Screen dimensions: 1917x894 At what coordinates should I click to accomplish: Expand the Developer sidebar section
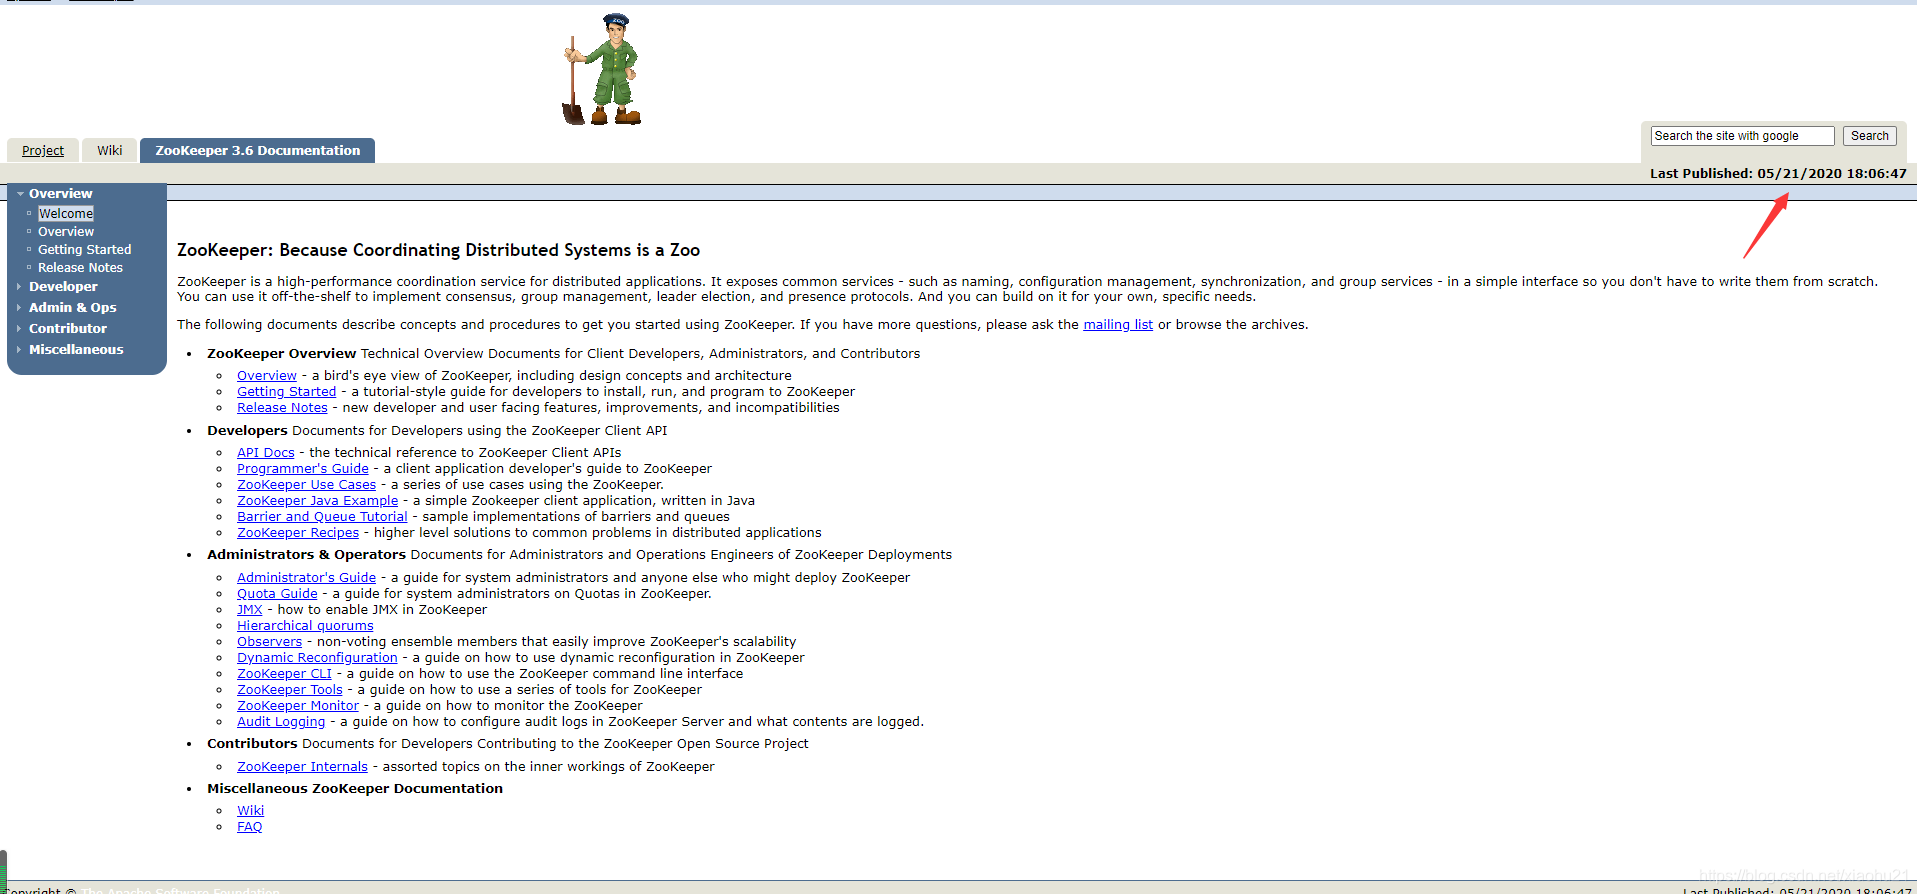tap(63, 287)
